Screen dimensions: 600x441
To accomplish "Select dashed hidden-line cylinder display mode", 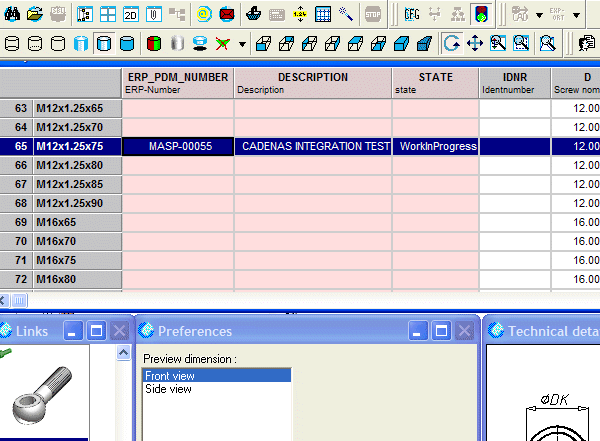I will click(x=35, y=44).
